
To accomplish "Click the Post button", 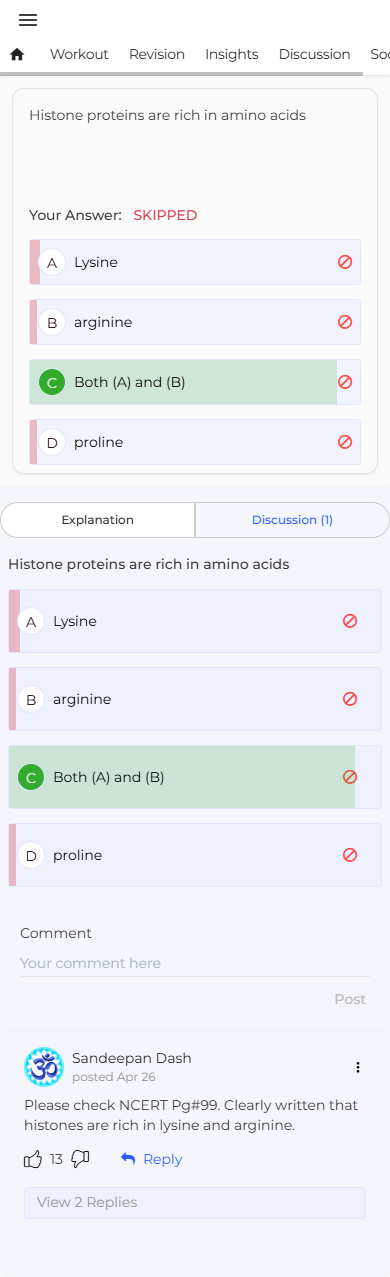I will click(x=350, y=999).
